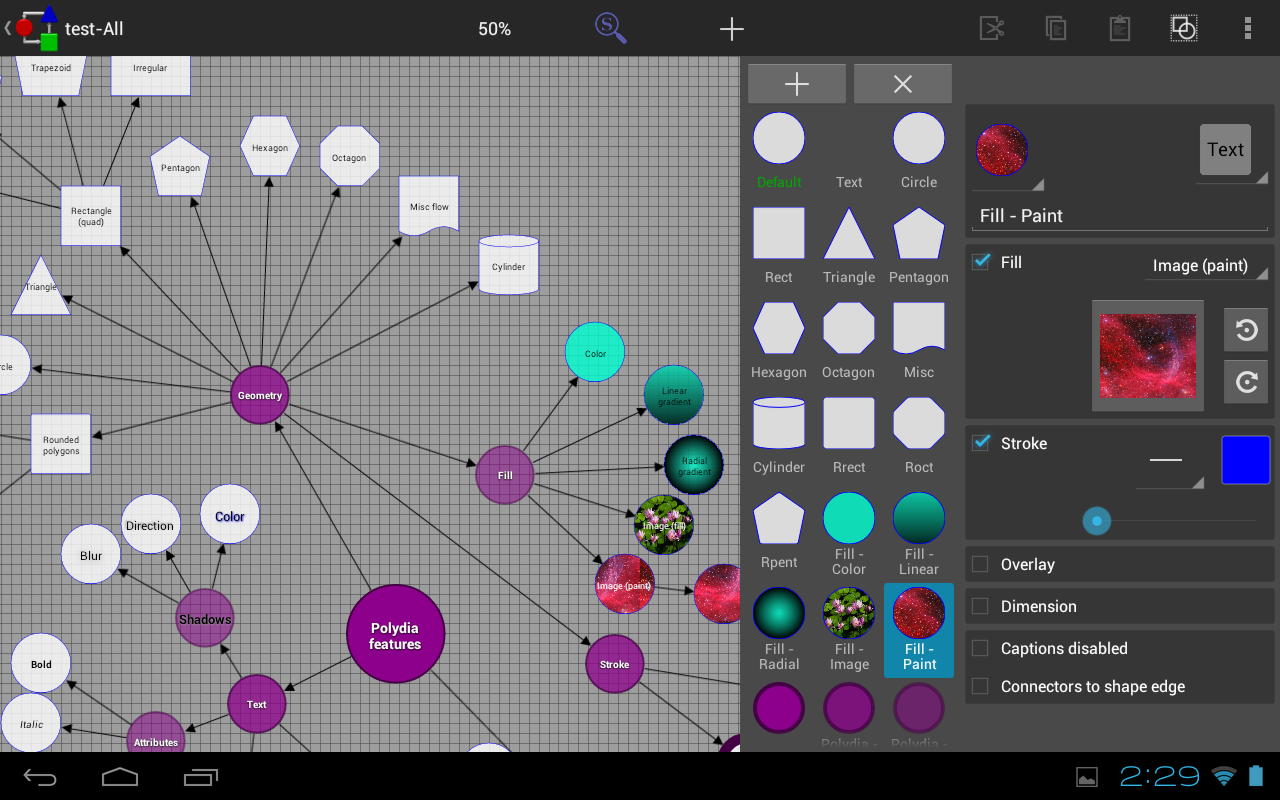Choose the Hexagon style in the list
Screen dimensions: 1280x800
(x=779, y=340)
